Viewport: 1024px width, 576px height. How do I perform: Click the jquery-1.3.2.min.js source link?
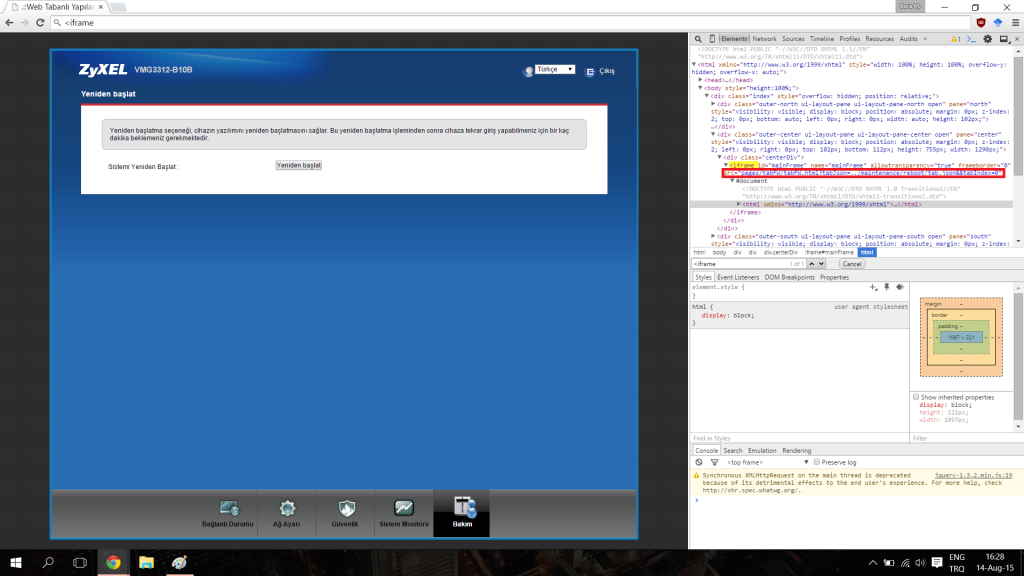tap(974, 475)
